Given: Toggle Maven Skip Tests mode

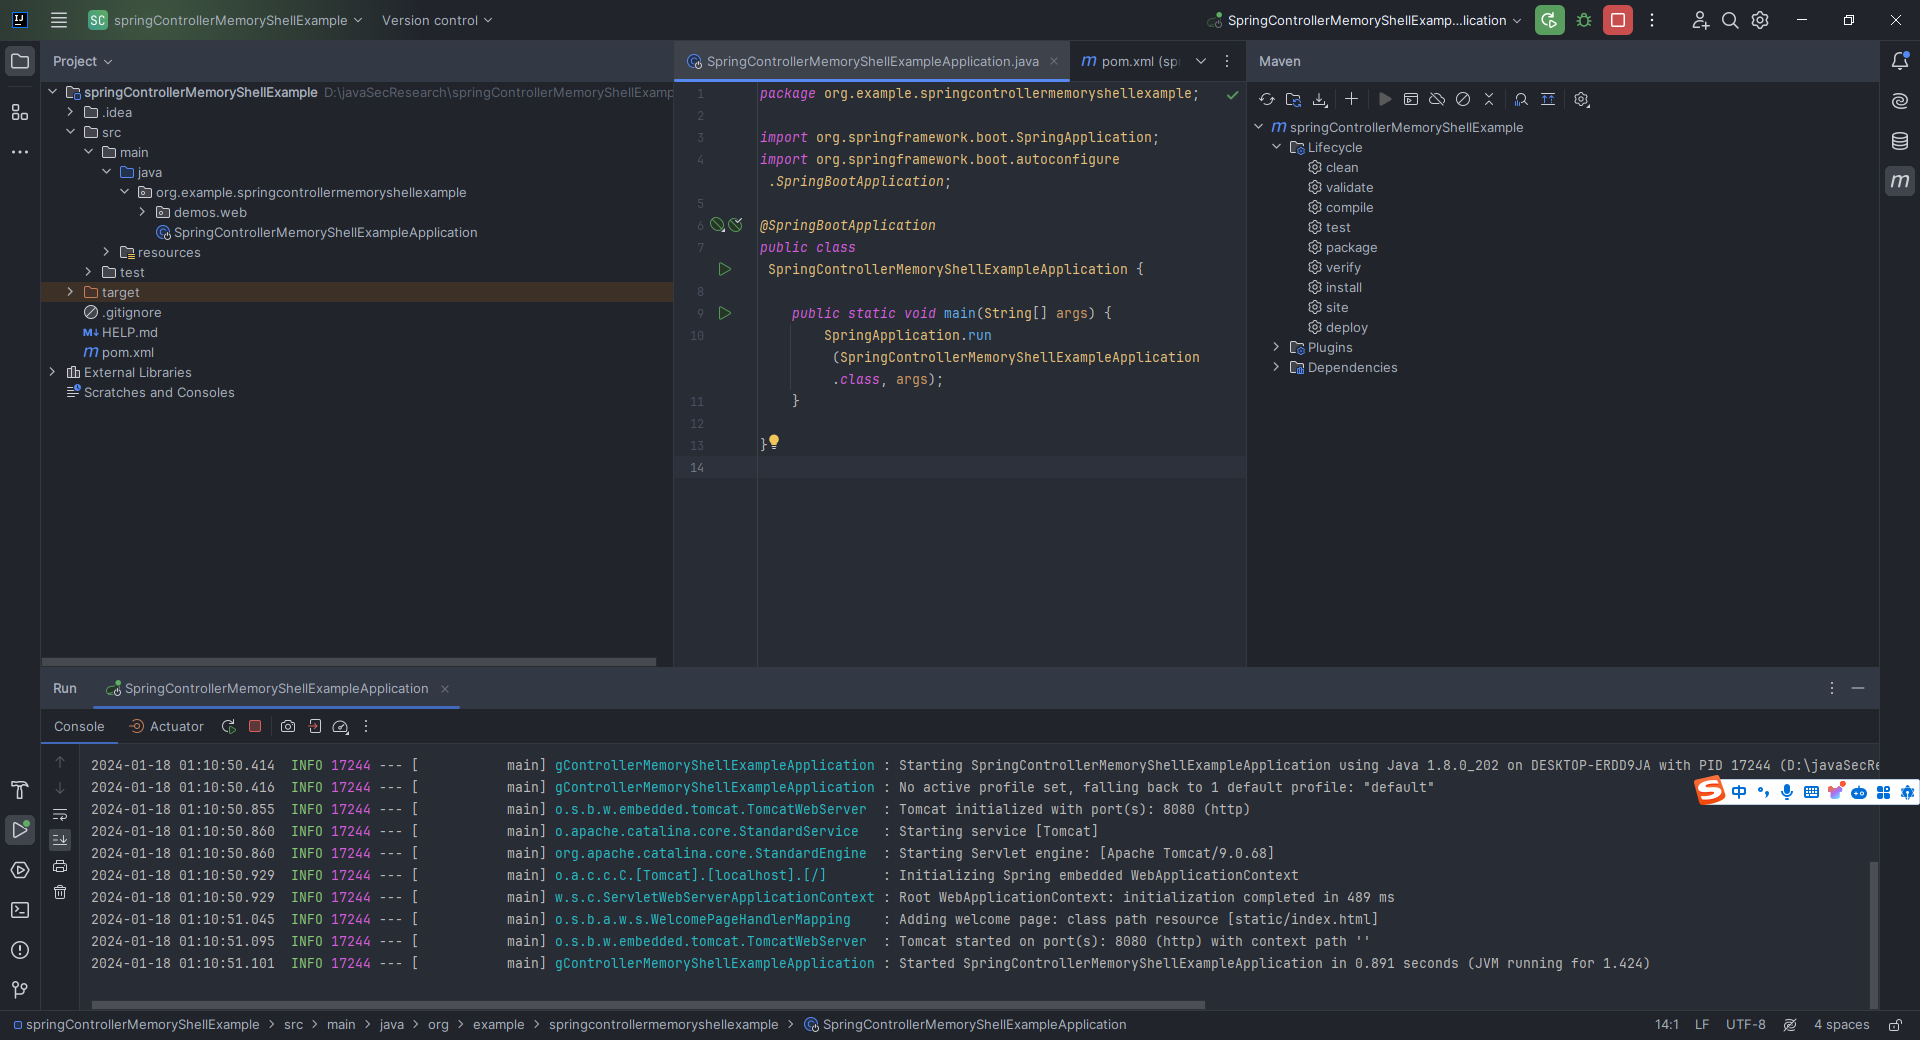Looking at the screenshot, I should tap(1463, 99).
